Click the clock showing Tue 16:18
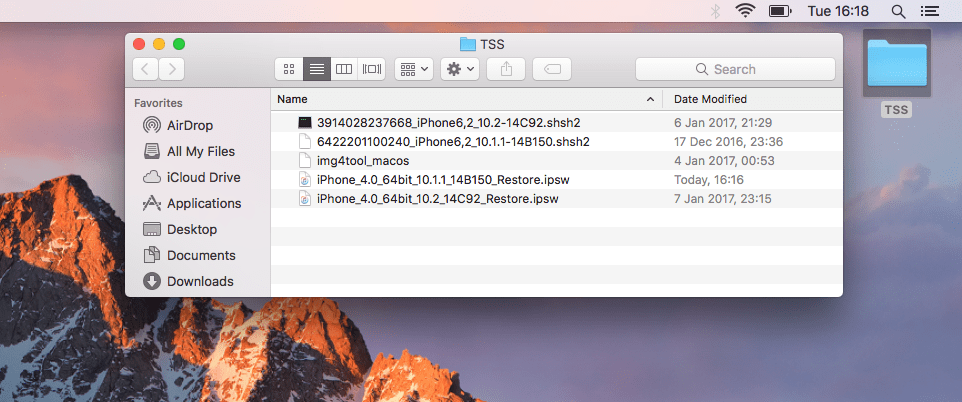The image size is (962, 402). click(838, 11)
